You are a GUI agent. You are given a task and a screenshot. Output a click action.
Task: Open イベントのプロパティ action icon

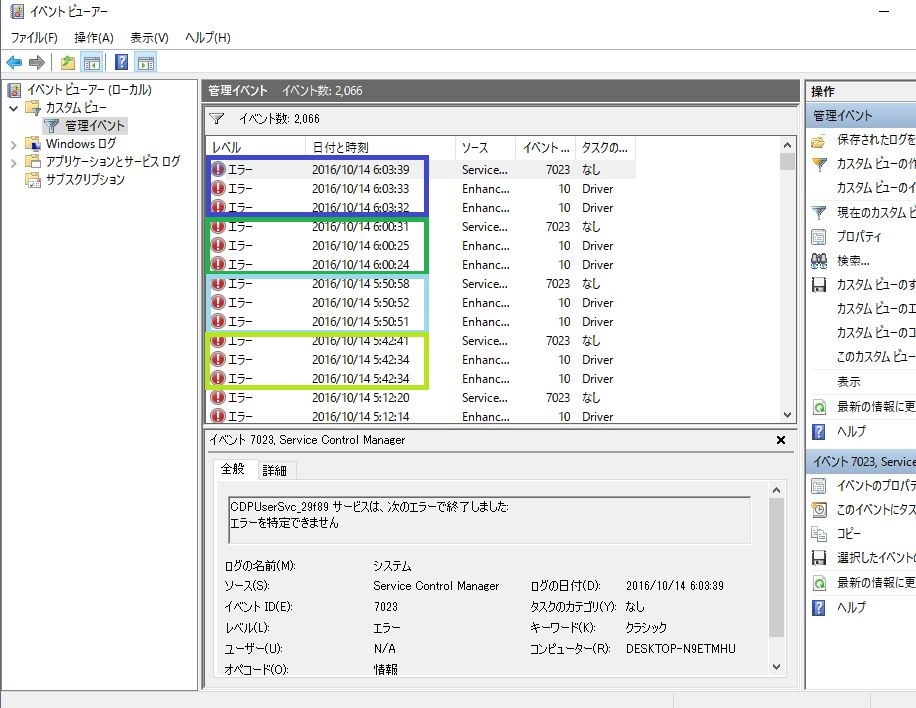click(x=819, y=485)
